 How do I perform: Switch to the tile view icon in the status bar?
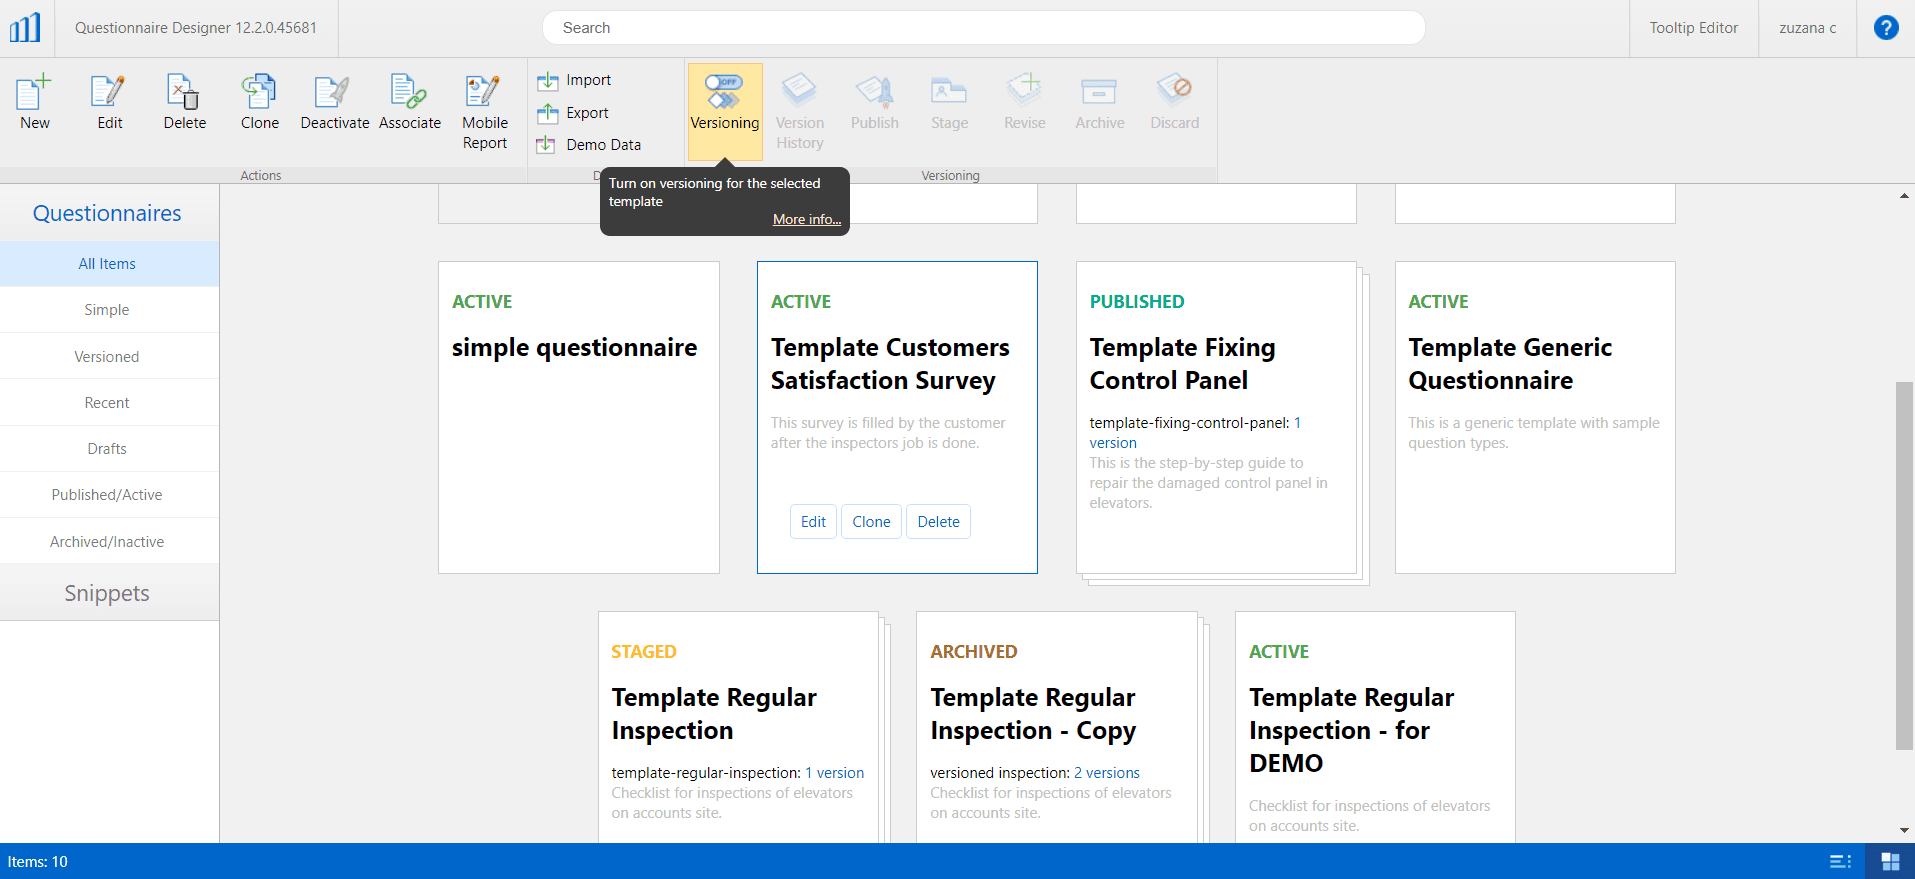point(1890,861)
